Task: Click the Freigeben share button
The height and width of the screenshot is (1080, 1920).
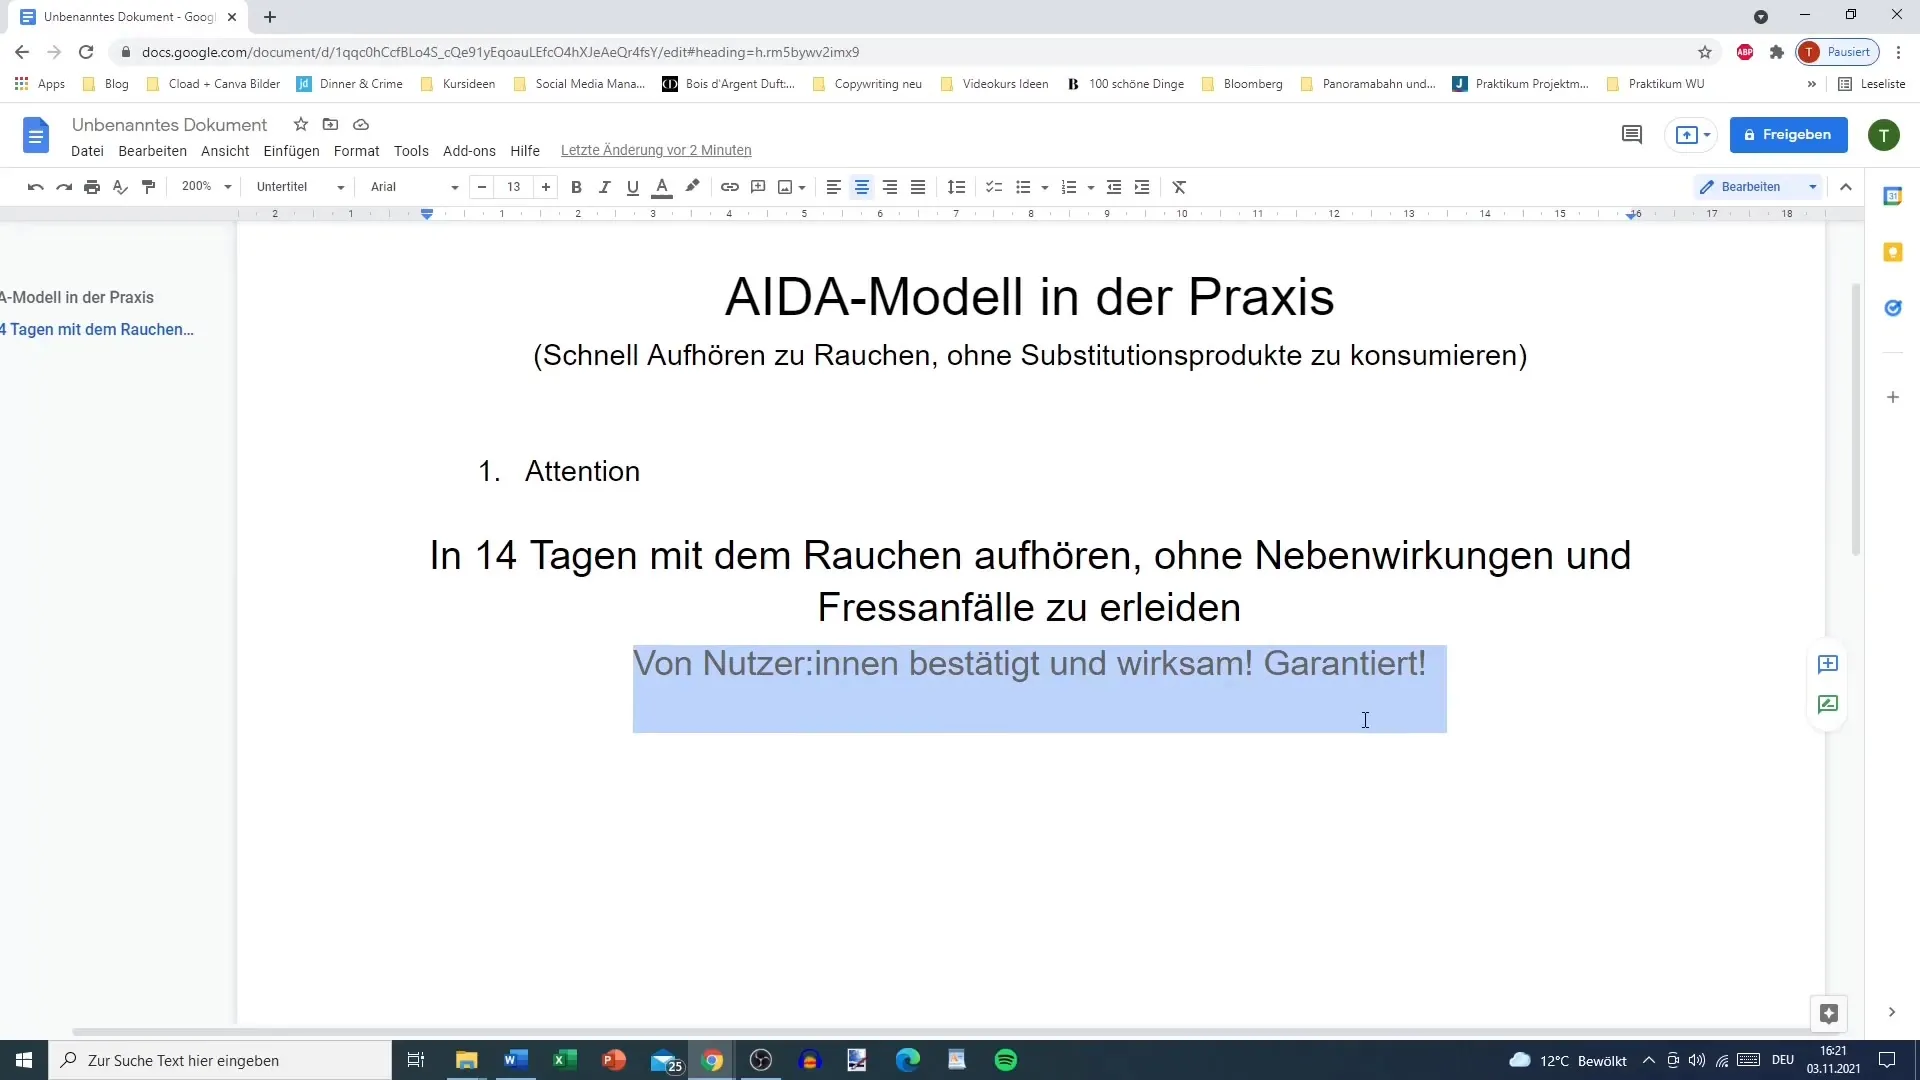Action: (x=1789, y=135)
